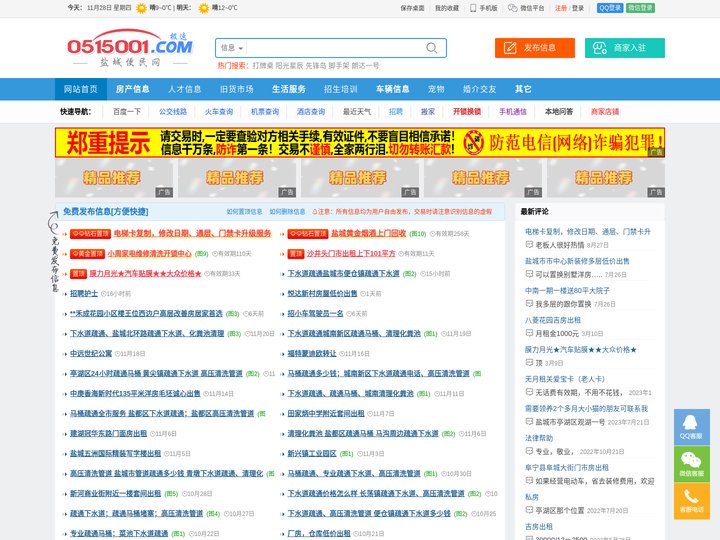
Task: Click the comment icon beside 月租金1000元
Action: 529,333
